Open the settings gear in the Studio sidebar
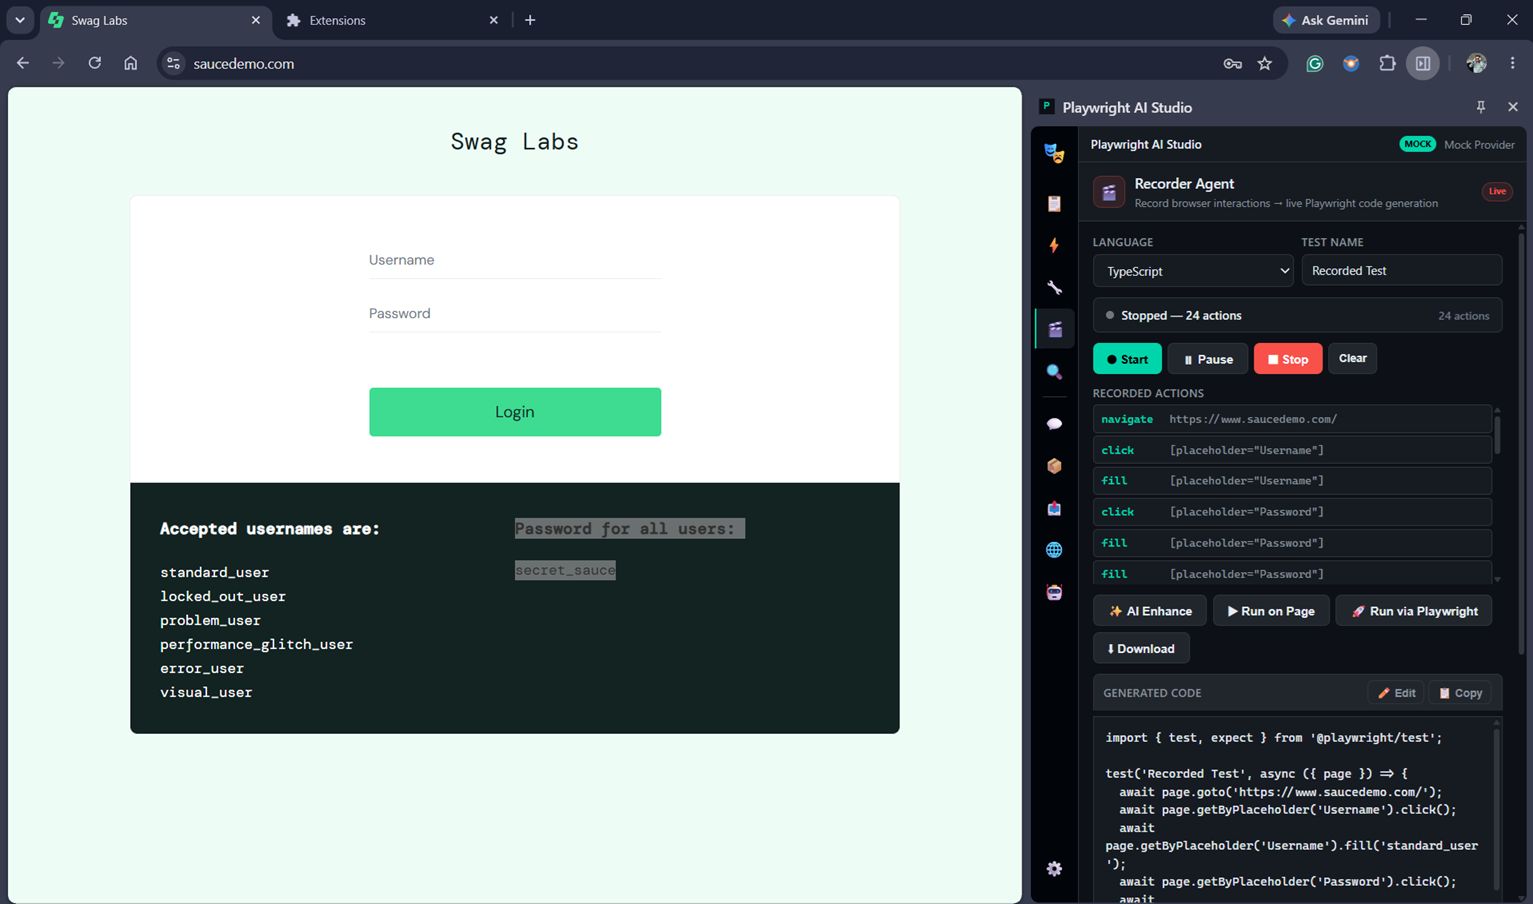 pyautogui.click(x=1054, y=869)
